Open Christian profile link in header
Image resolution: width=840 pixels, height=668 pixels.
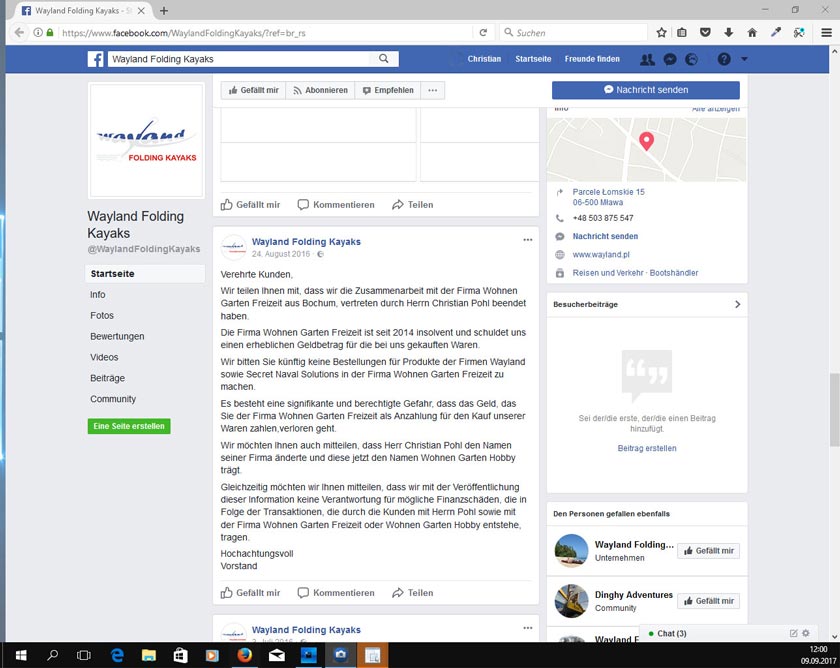[484, 59]
